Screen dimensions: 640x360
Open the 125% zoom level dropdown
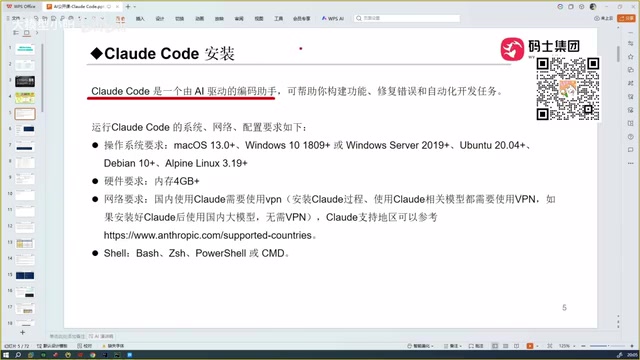(566, 346)
